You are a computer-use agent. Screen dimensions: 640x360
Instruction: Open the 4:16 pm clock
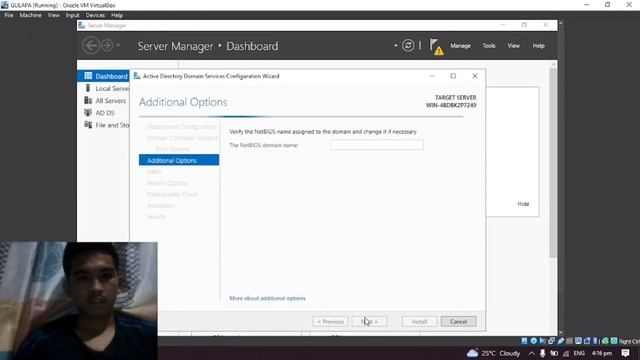tap(602, 353)
